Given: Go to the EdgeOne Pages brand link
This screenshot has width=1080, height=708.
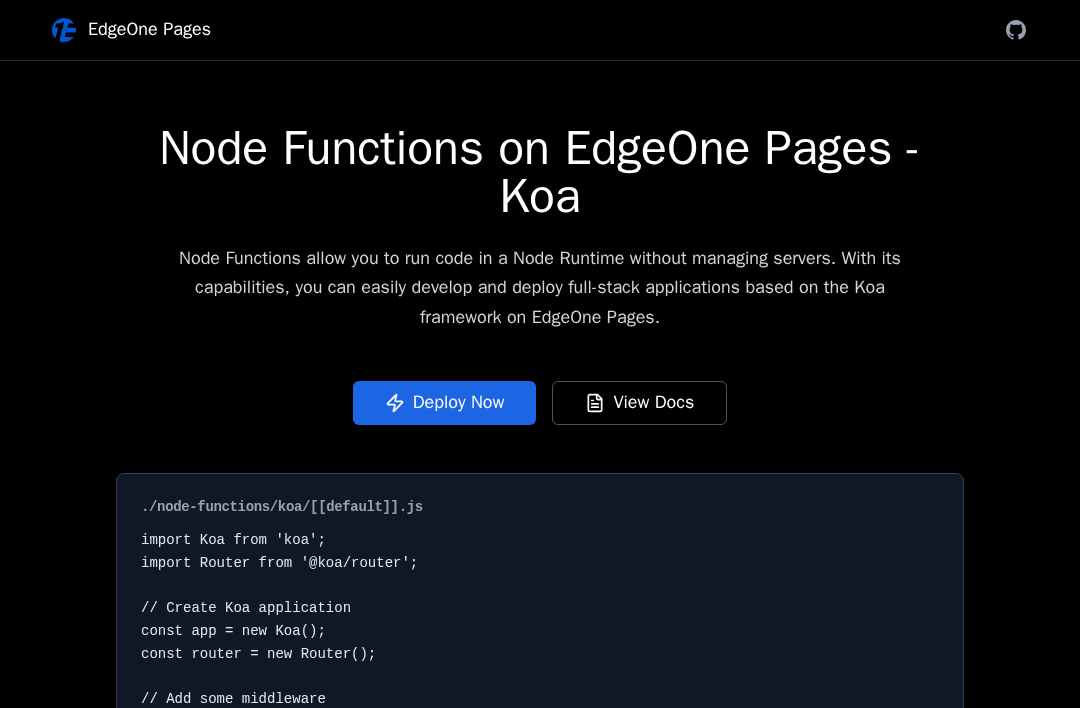Looking at the screenshot, I should point(132,30).
